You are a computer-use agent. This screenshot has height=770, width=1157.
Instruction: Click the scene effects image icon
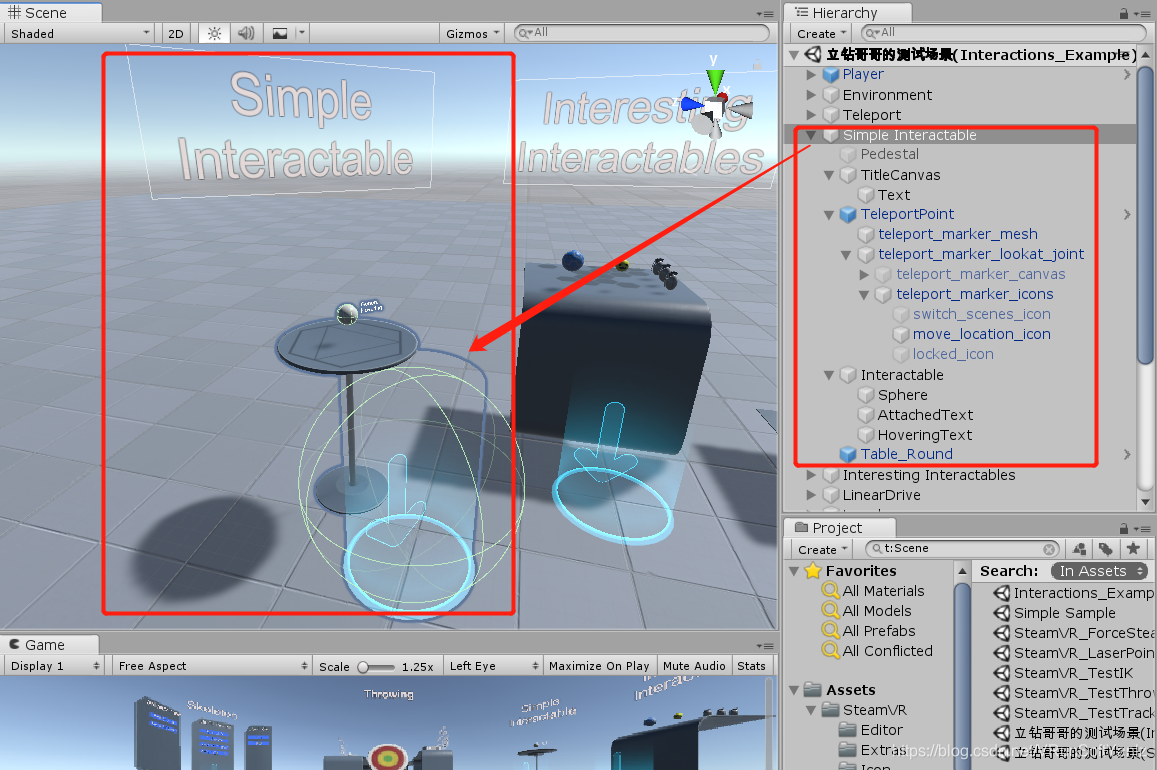pyautogui.click(x=280, y=33)
